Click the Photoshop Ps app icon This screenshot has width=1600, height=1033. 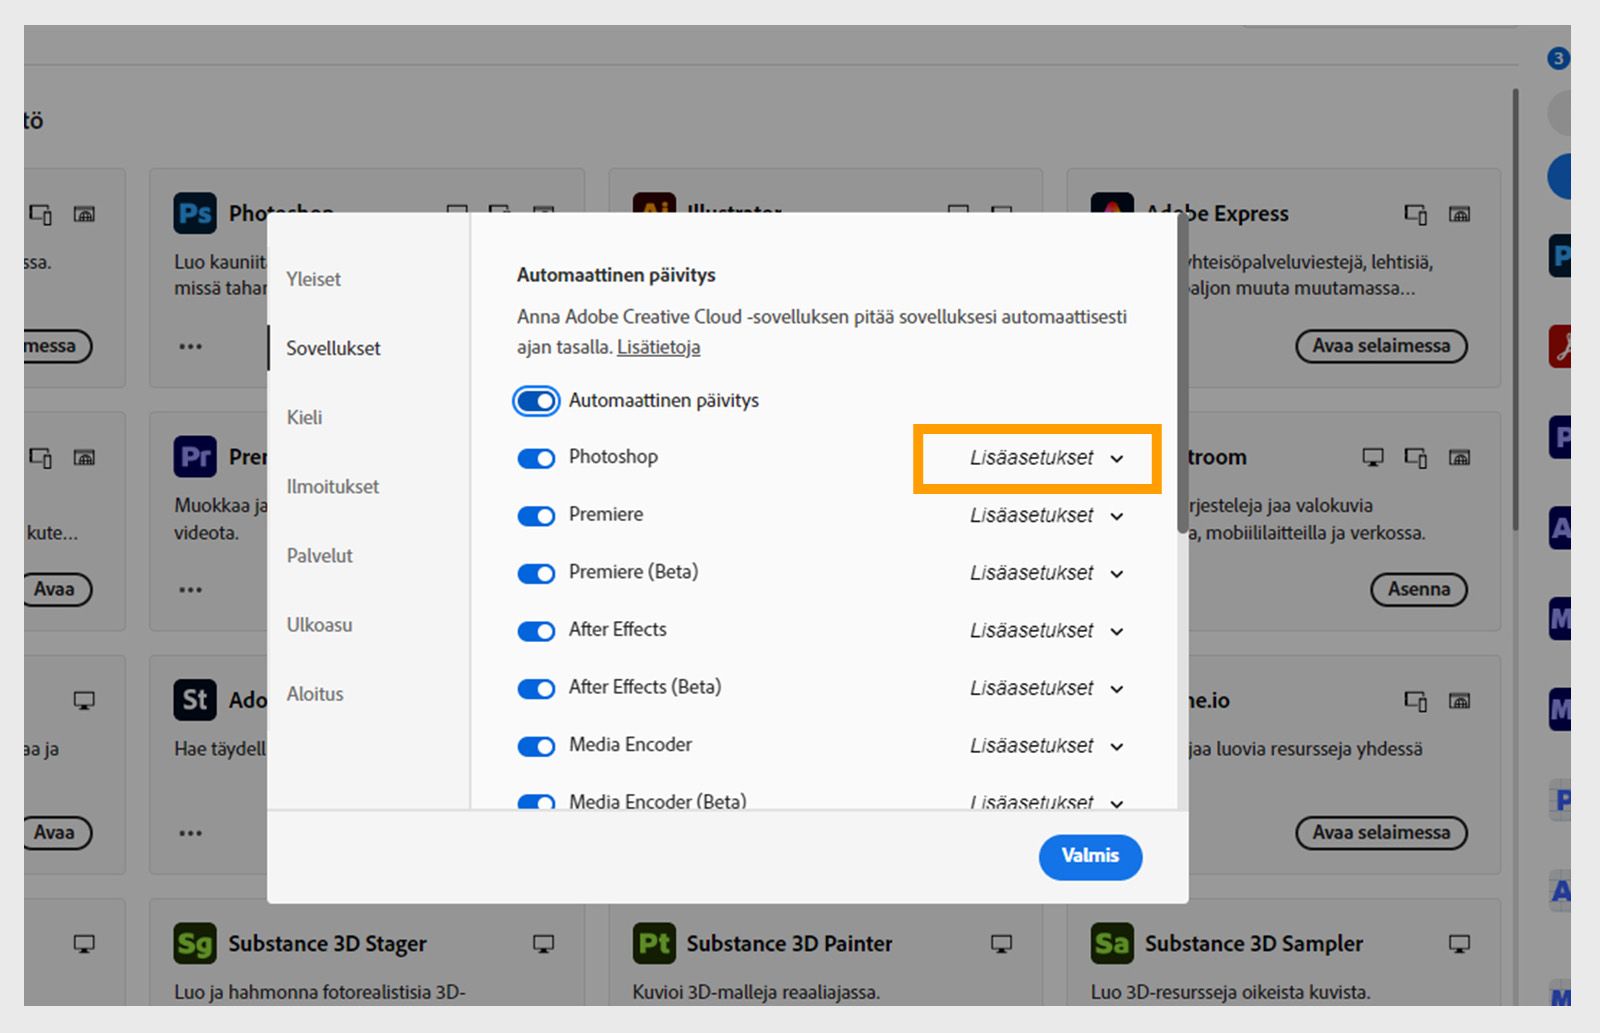[195, 213]
